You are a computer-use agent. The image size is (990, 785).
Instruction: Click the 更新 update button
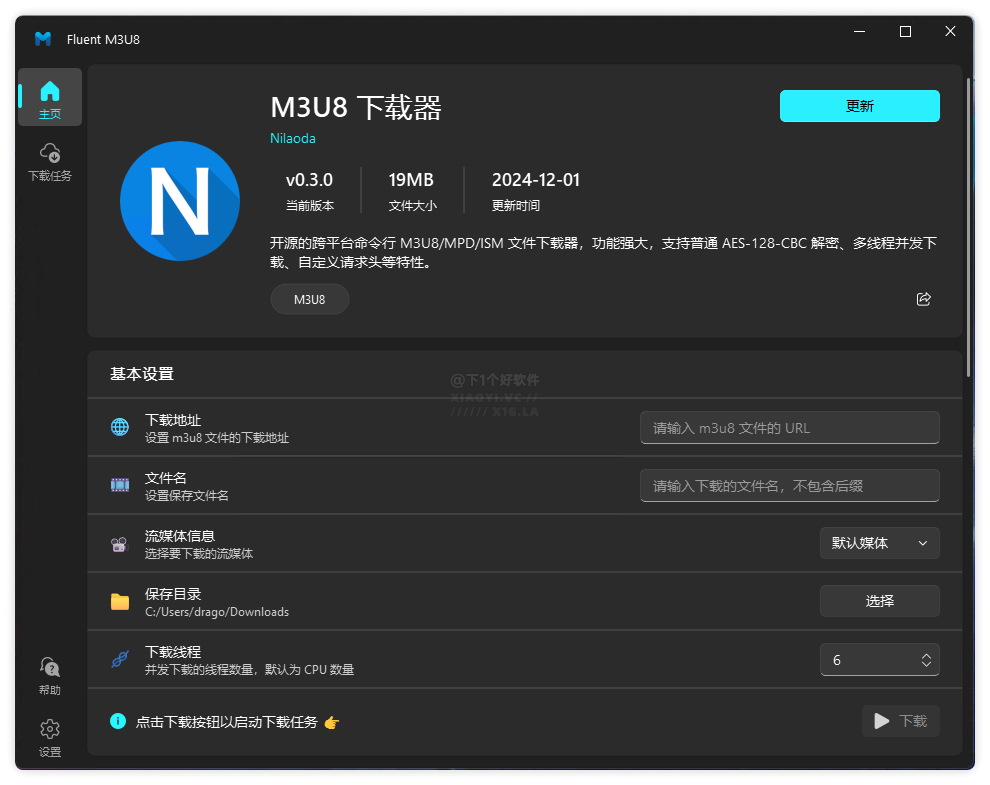859,106
